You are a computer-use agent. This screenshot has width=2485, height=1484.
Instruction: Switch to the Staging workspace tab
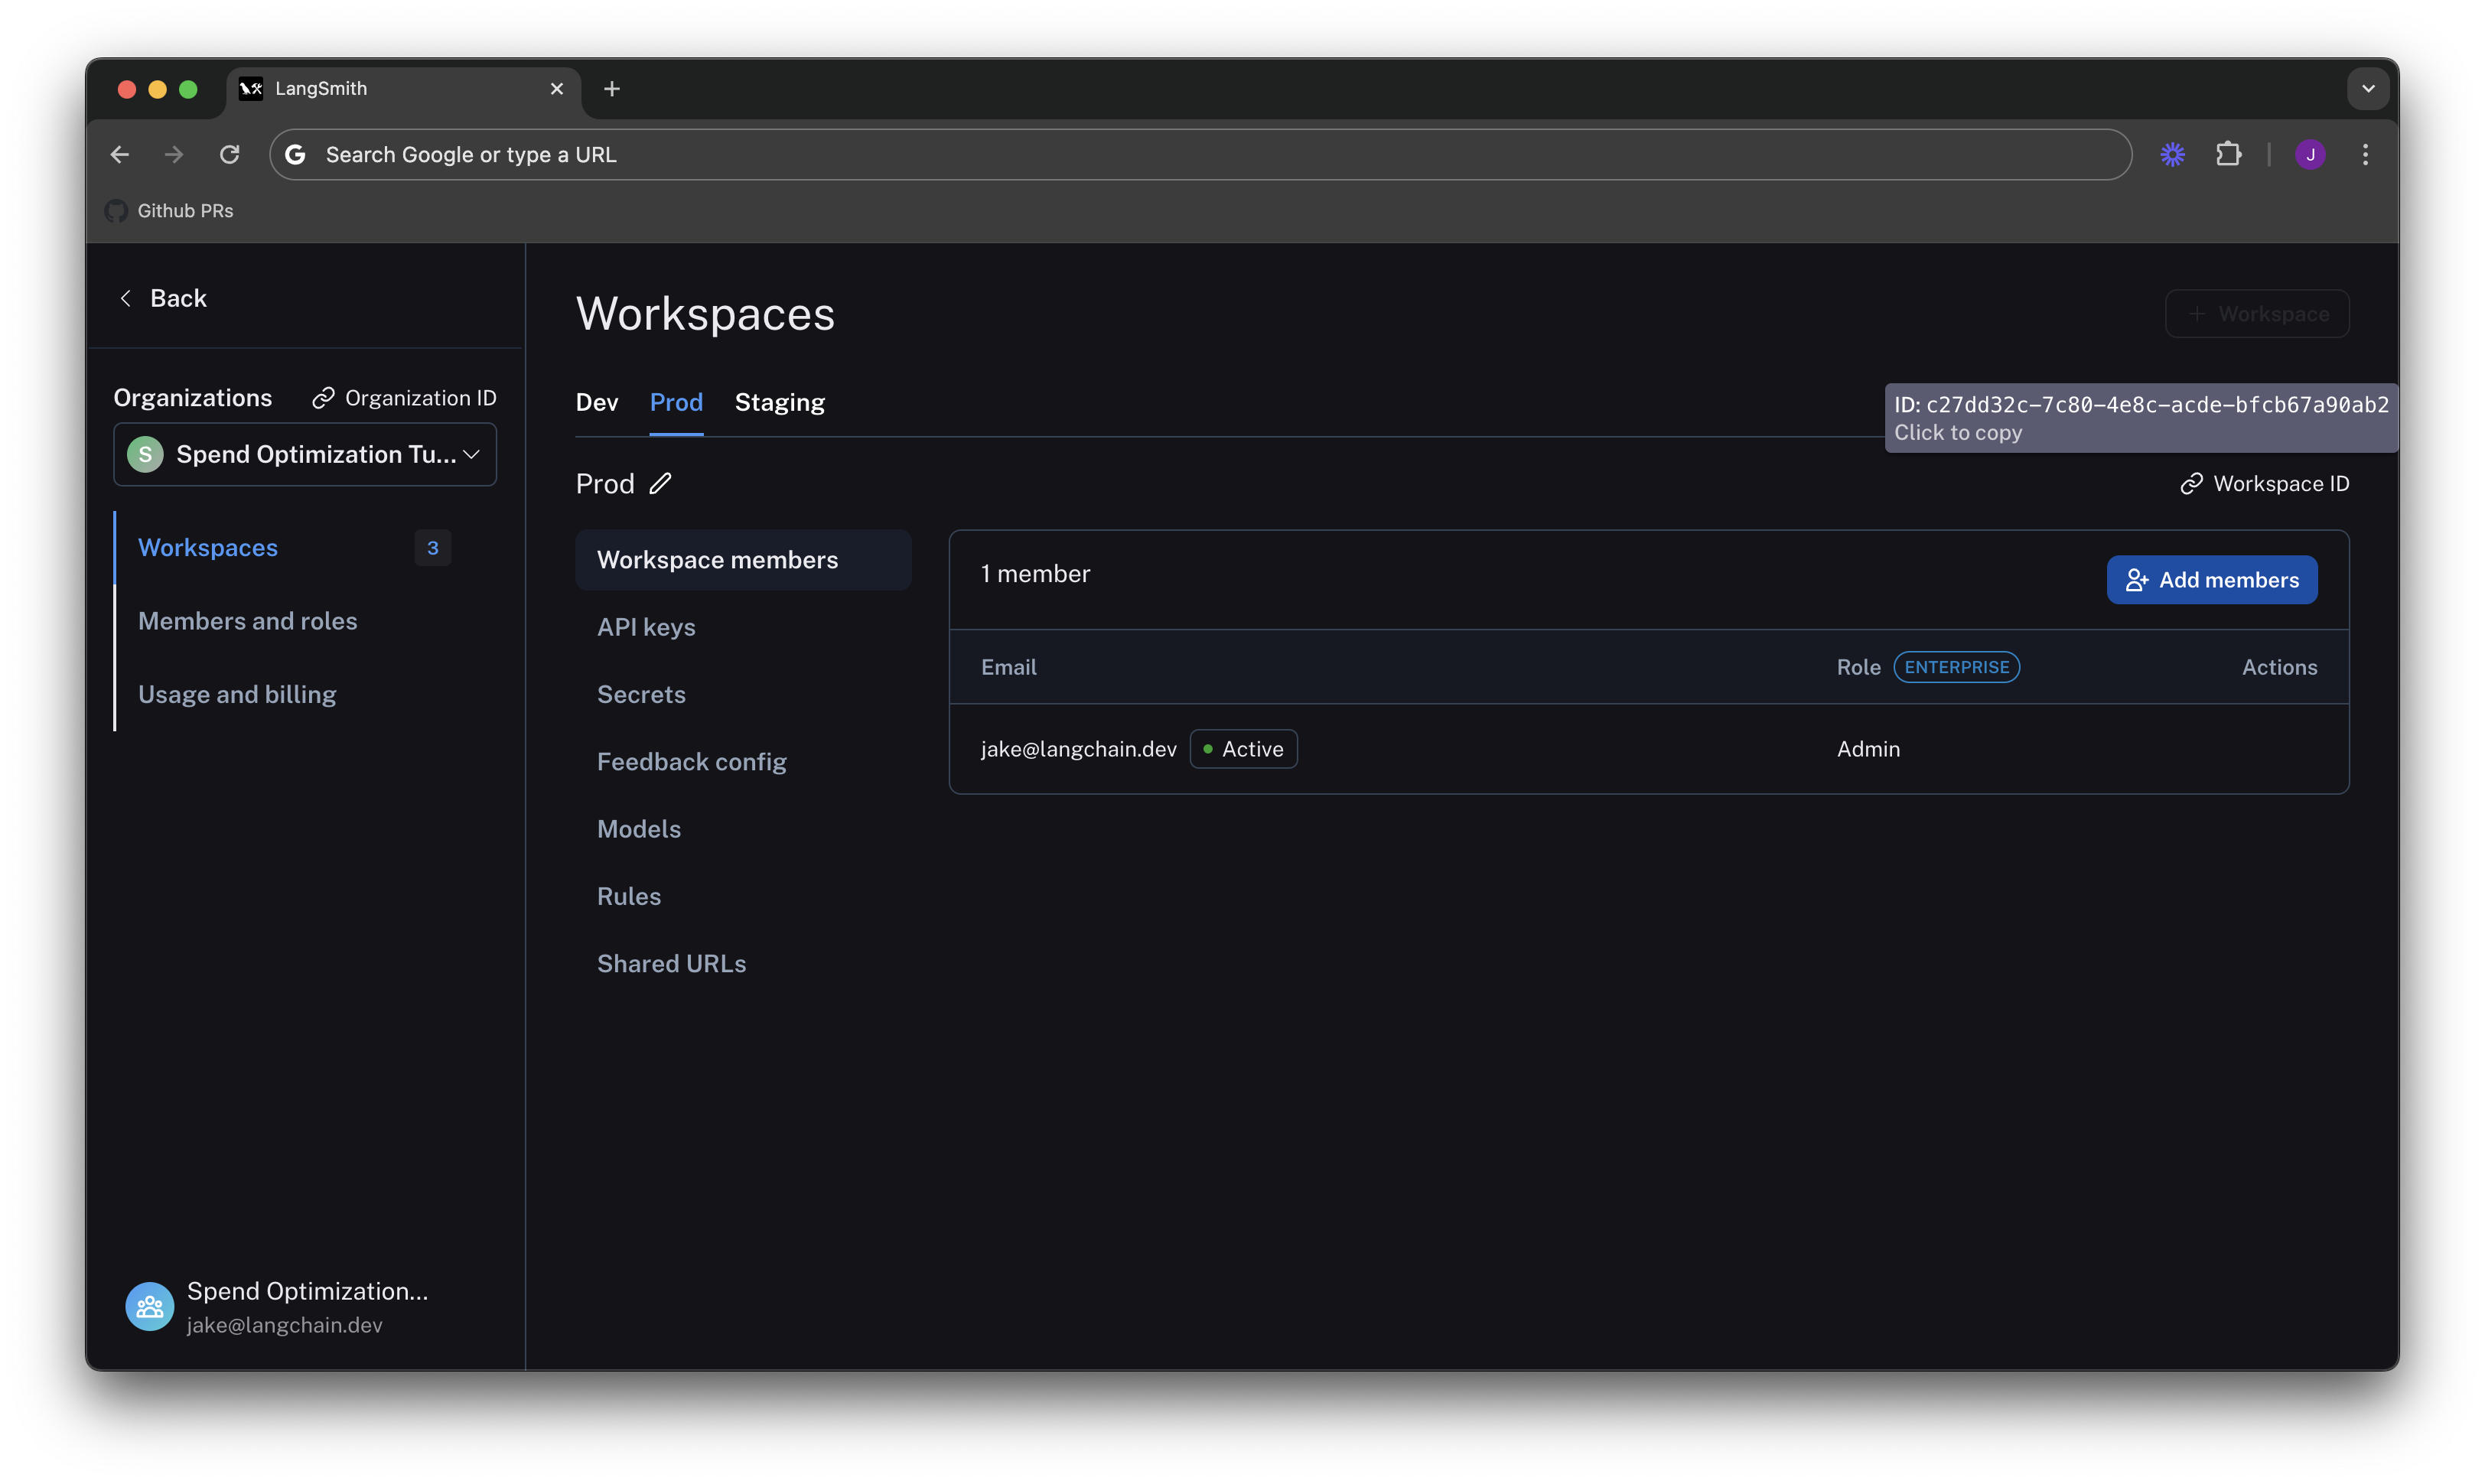point(779,403)
